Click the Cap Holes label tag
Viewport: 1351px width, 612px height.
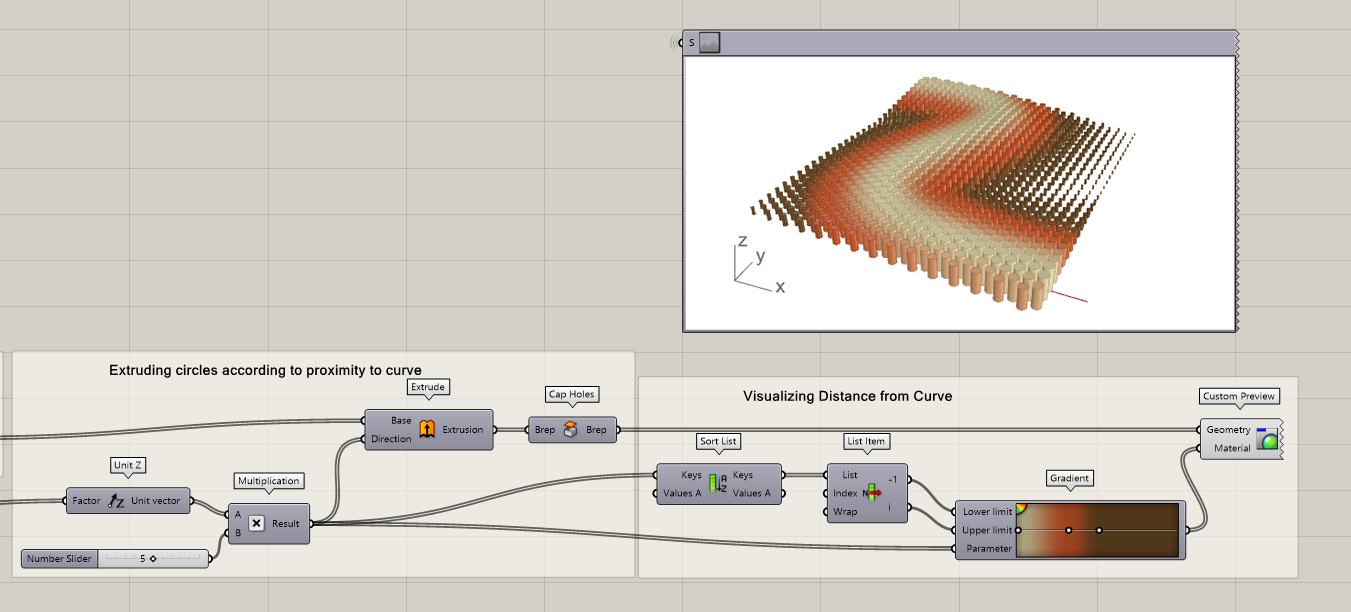(571, 394)
